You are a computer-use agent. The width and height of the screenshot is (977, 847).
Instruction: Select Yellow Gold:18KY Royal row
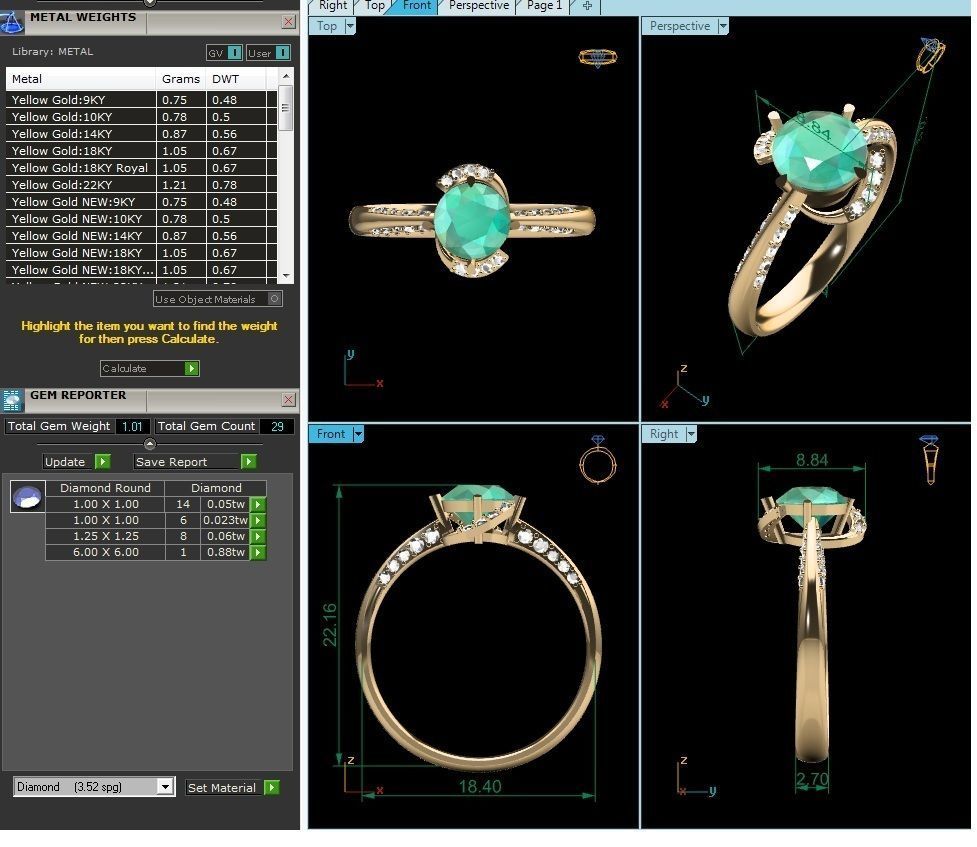click(x=141, y=168)
